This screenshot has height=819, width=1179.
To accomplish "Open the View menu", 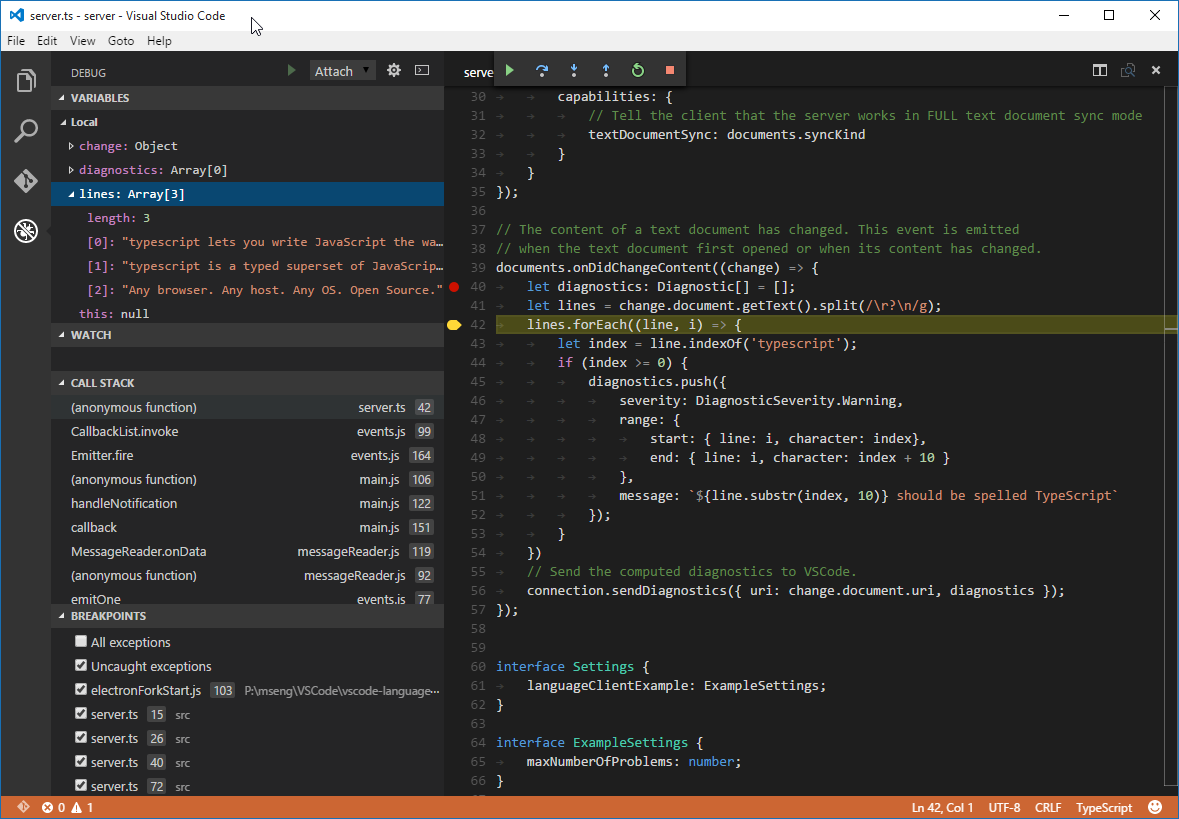I will point(83,41).
